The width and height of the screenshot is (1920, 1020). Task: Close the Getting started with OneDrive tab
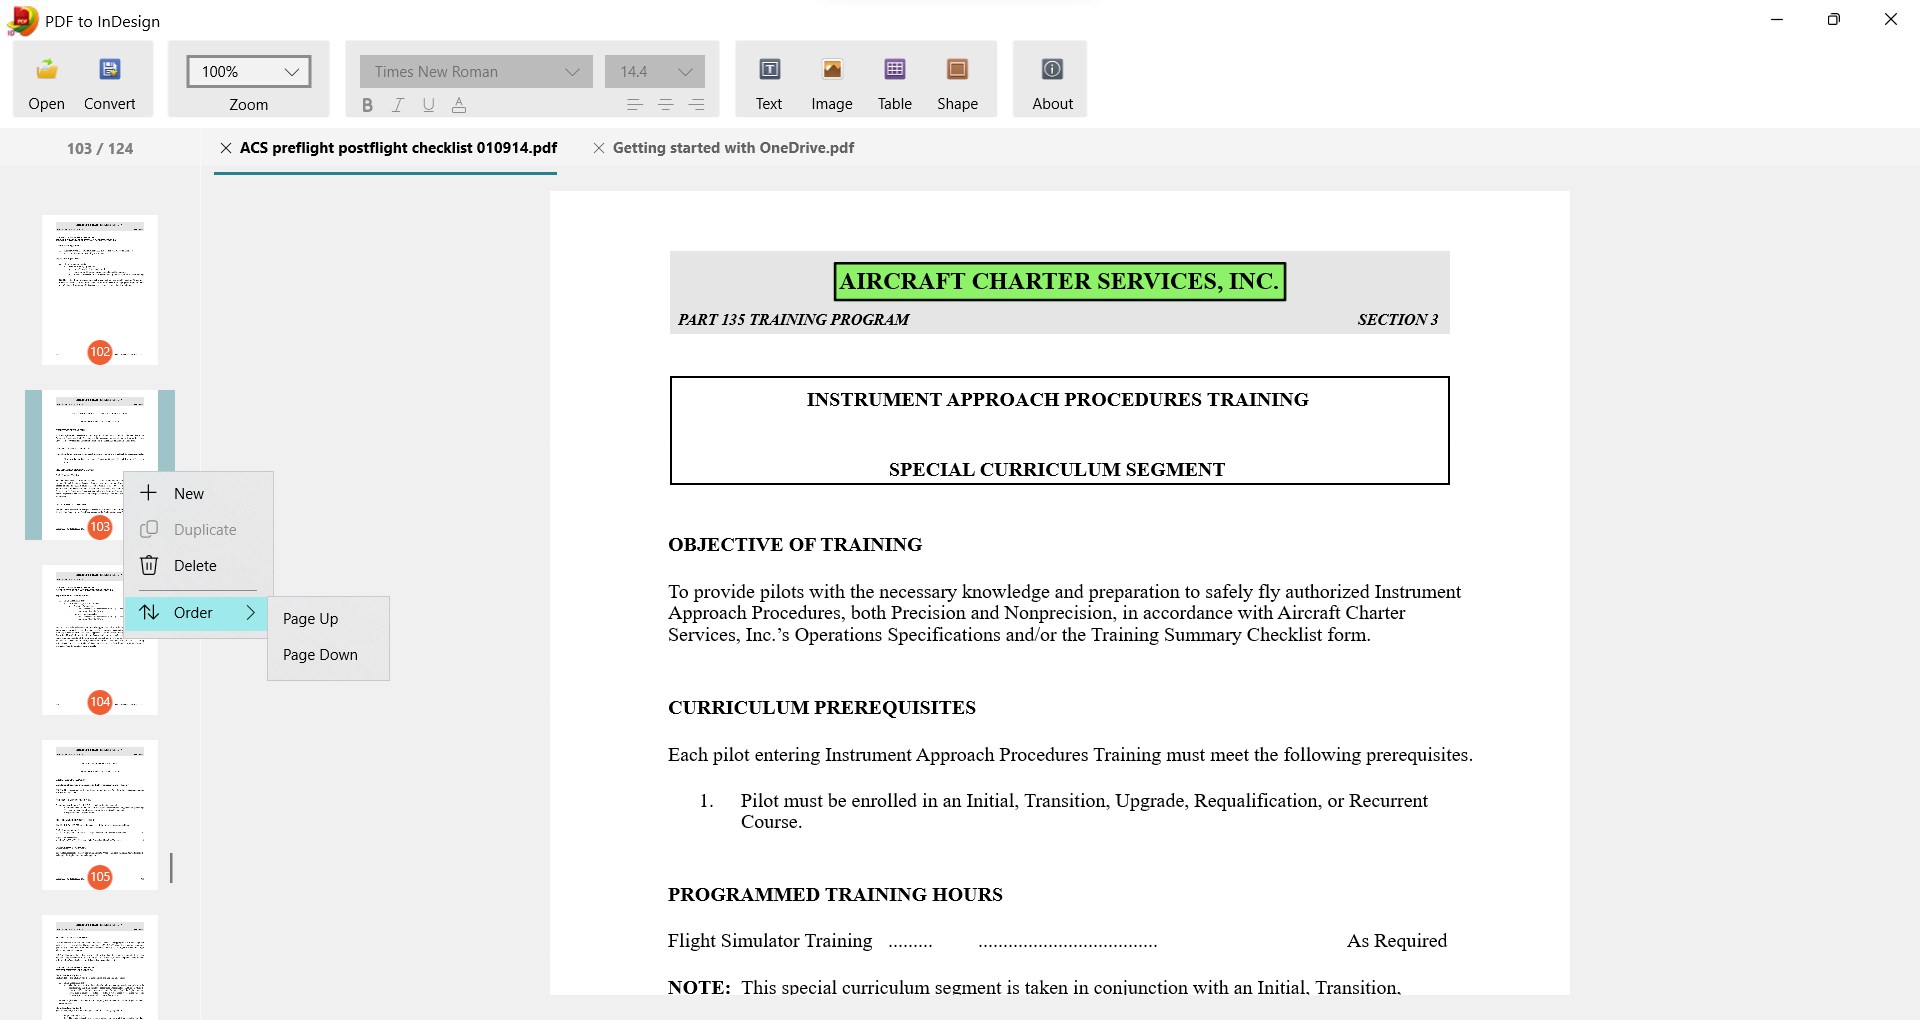point(599,148)
